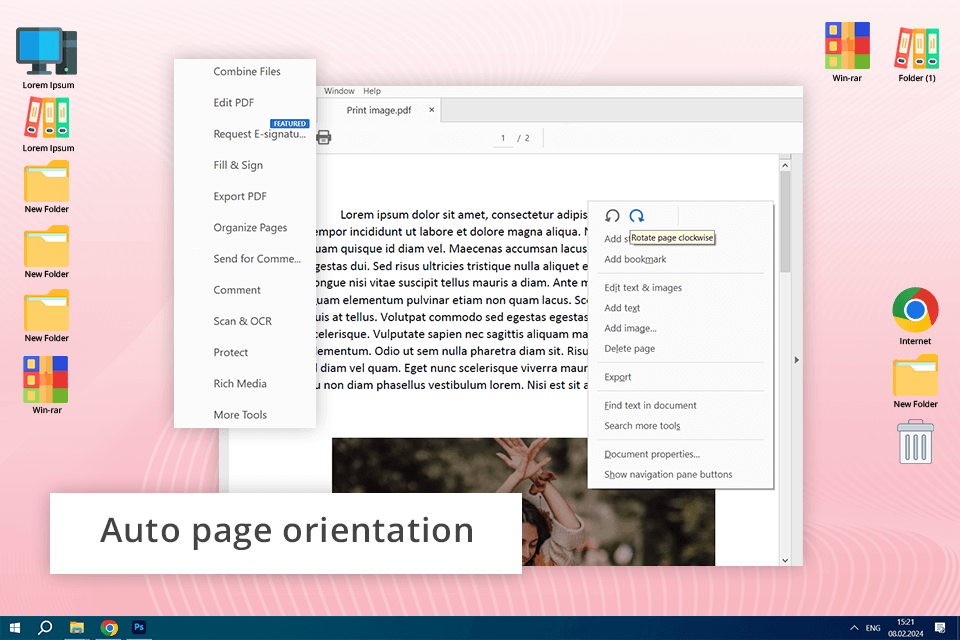
Task: Click the scrollbar down arrow in document
Action: tap(785, 560)
